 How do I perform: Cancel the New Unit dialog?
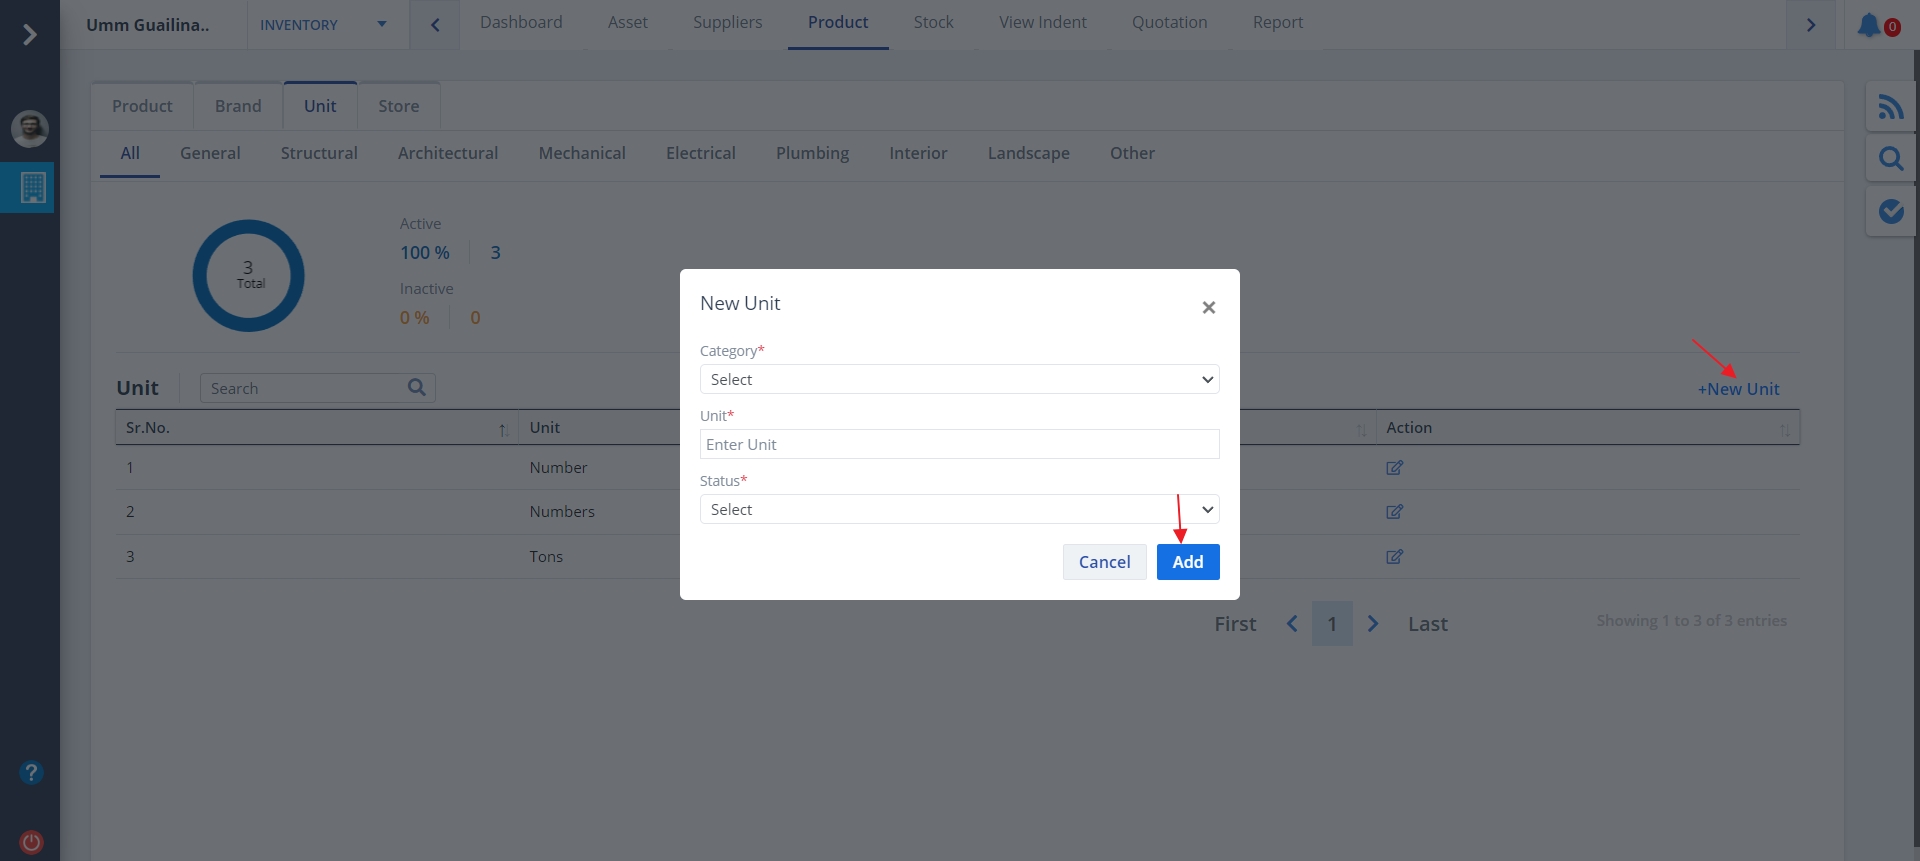coord(1104,562)
